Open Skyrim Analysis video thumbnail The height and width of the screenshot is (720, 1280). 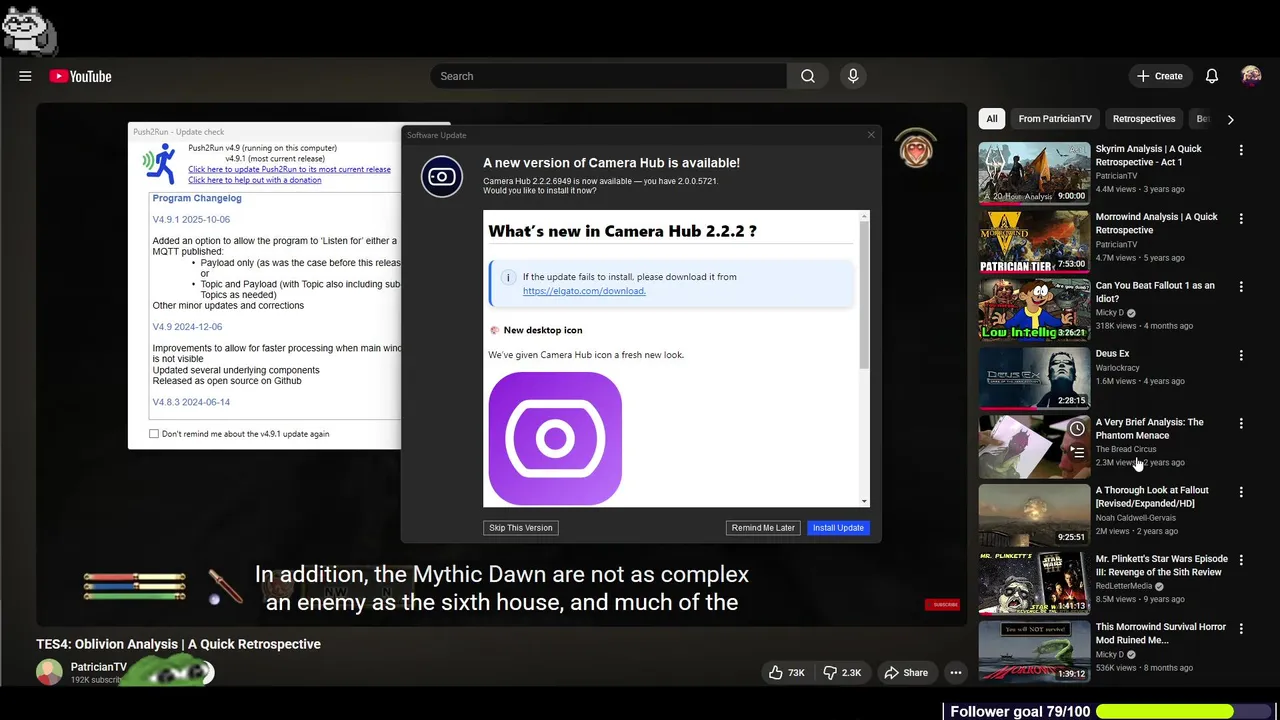click(1034, 173)
